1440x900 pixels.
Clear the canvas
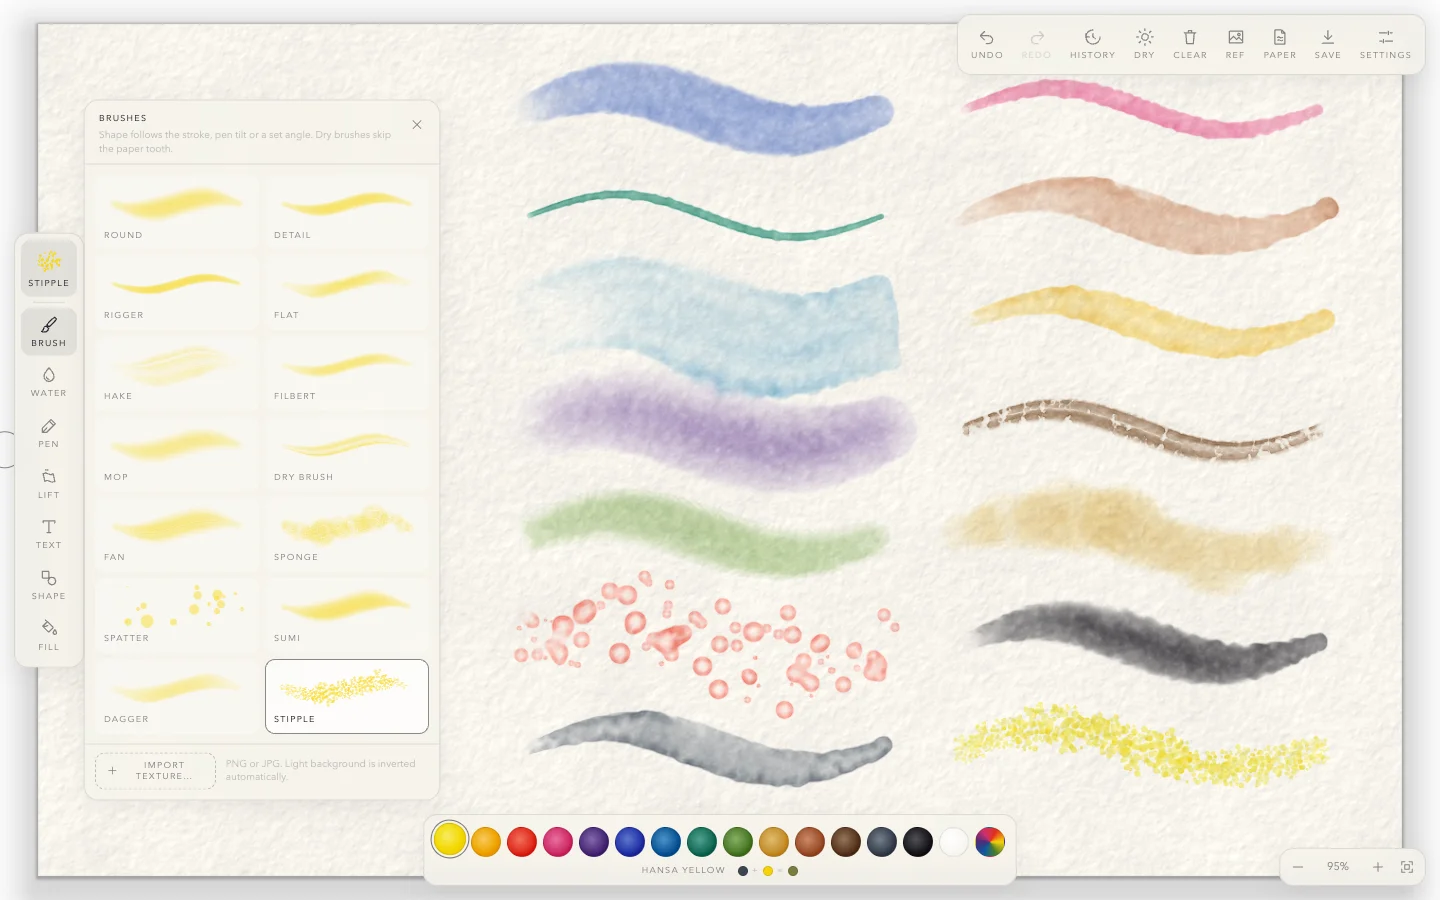(1190, 44)
